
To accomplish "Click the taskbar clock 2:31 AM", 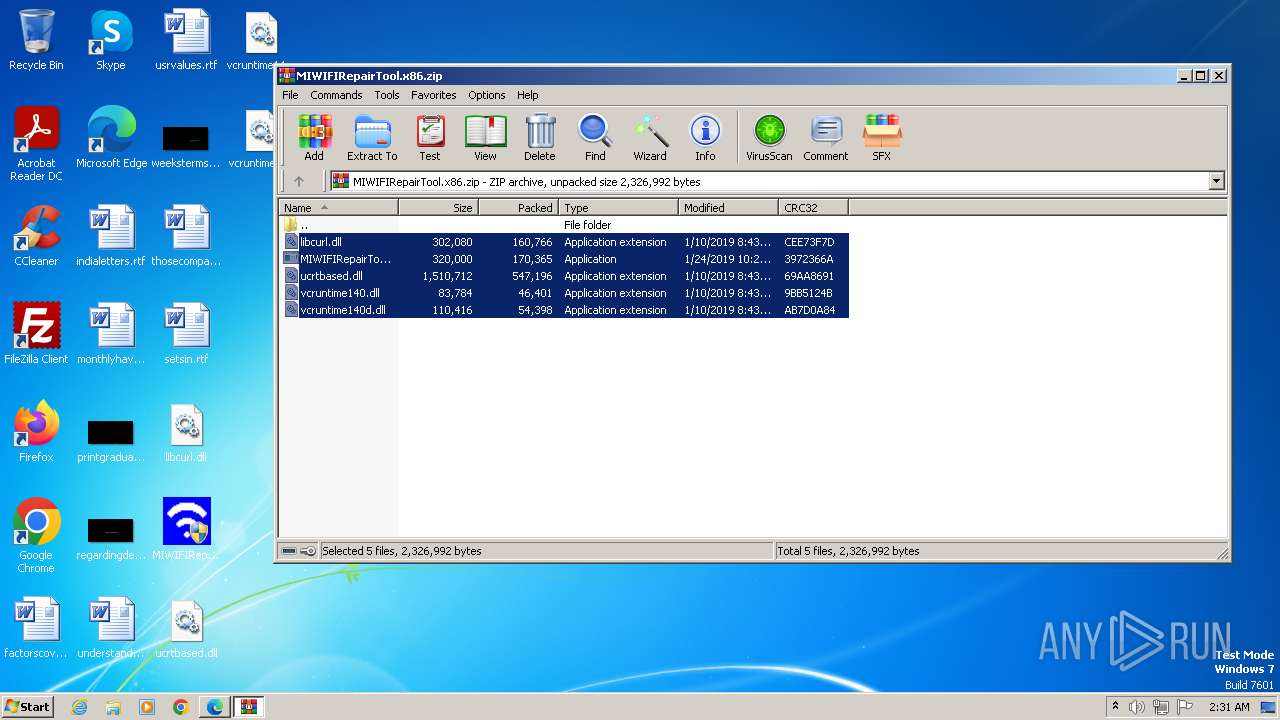I will (1229, 707).
